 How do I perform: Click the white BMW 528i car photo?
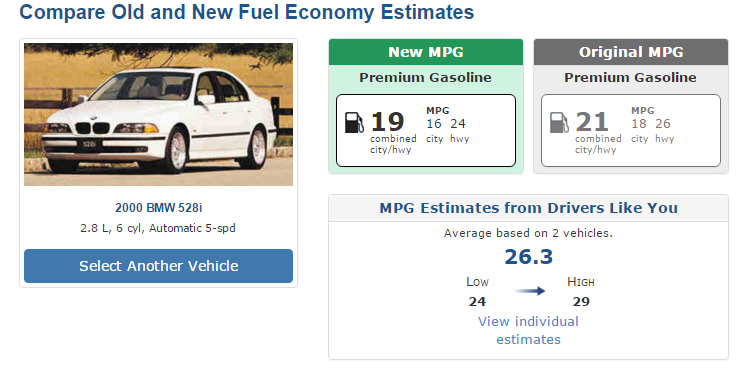[x=159, y=115]
